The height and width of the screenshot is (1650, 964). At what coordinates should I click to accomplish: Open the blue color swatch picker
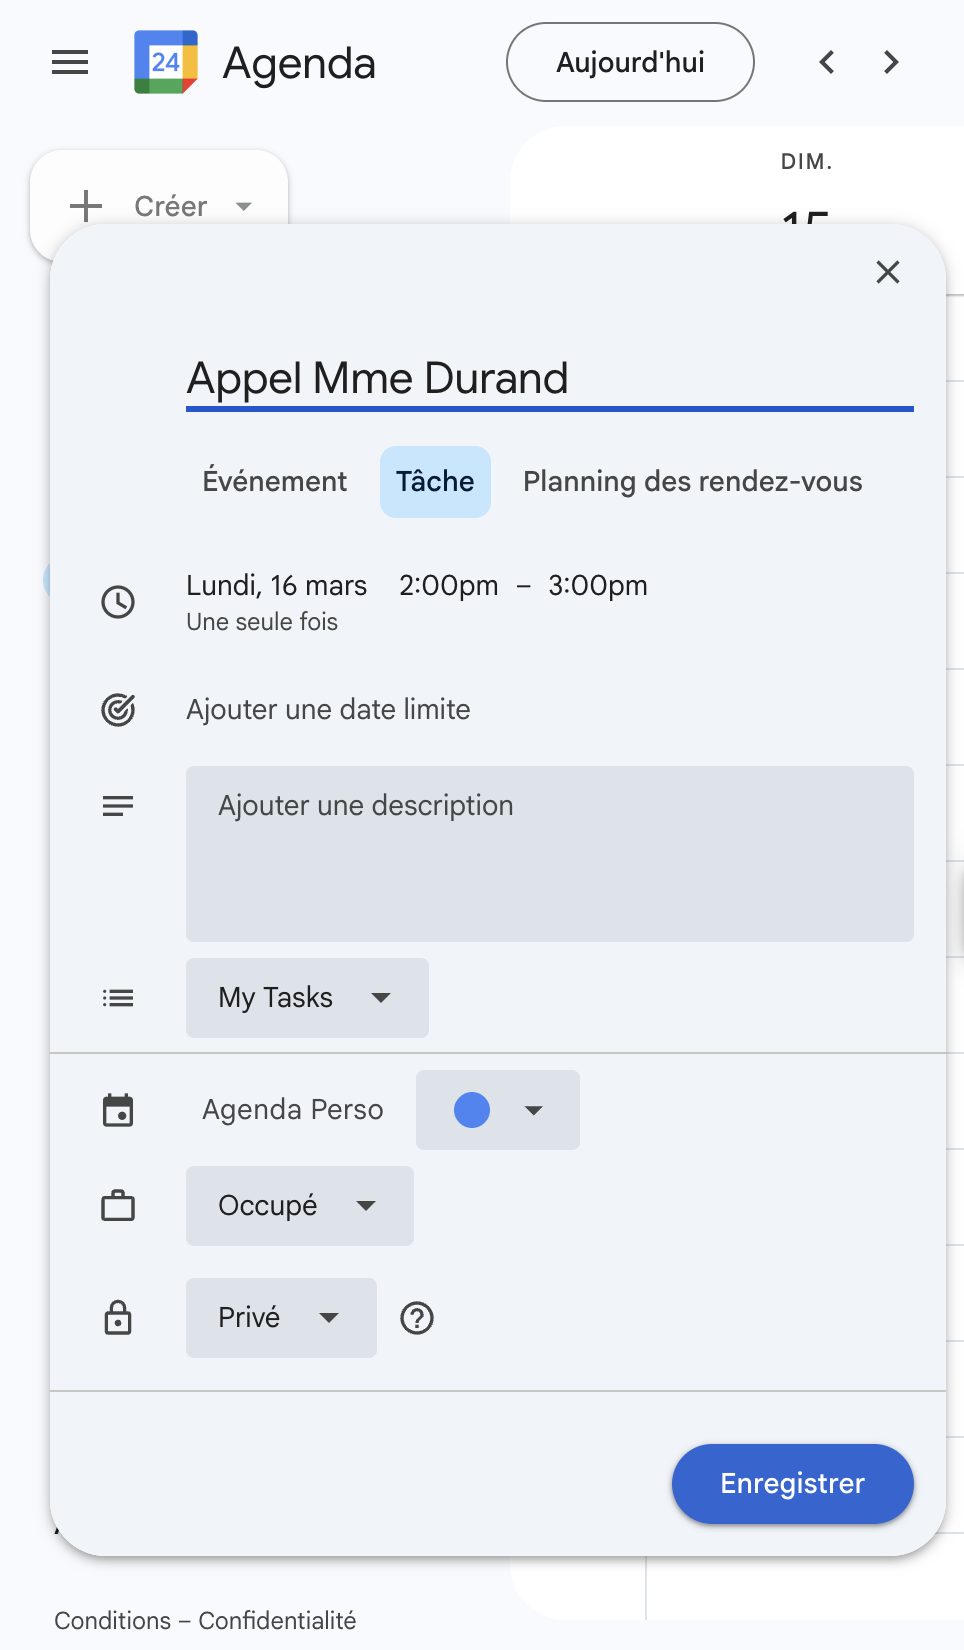pos(497,1110)
